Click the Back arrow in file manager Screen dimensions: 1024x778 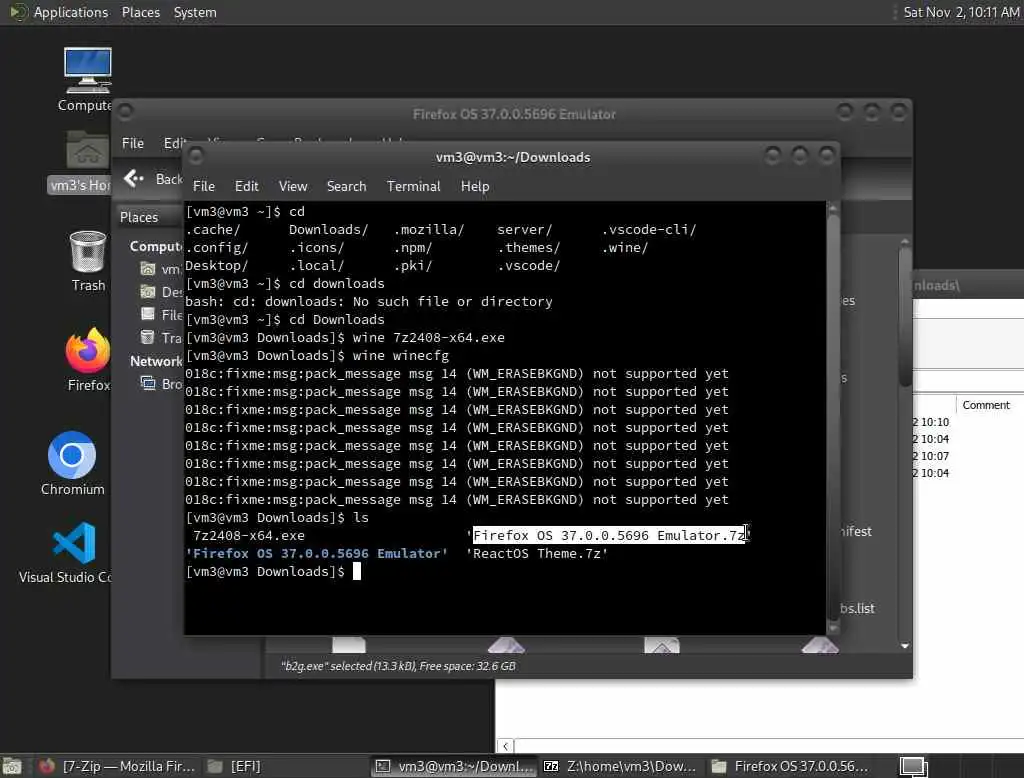[x=134, y=178]
